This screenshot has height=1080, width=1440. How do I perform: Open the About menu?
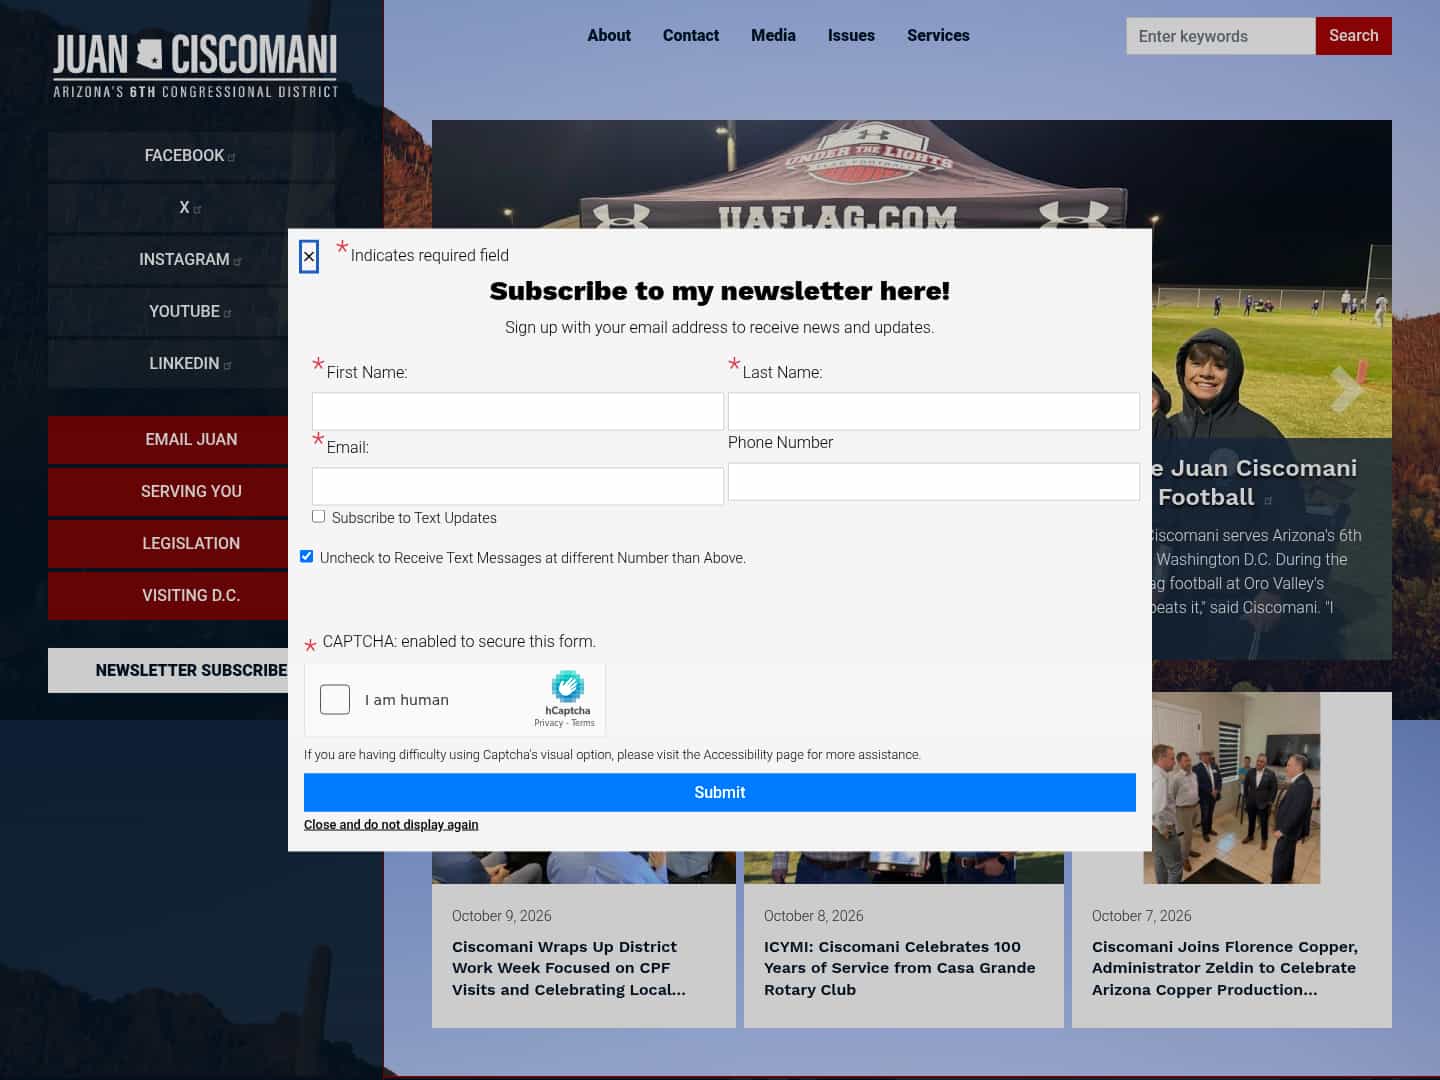609,35
